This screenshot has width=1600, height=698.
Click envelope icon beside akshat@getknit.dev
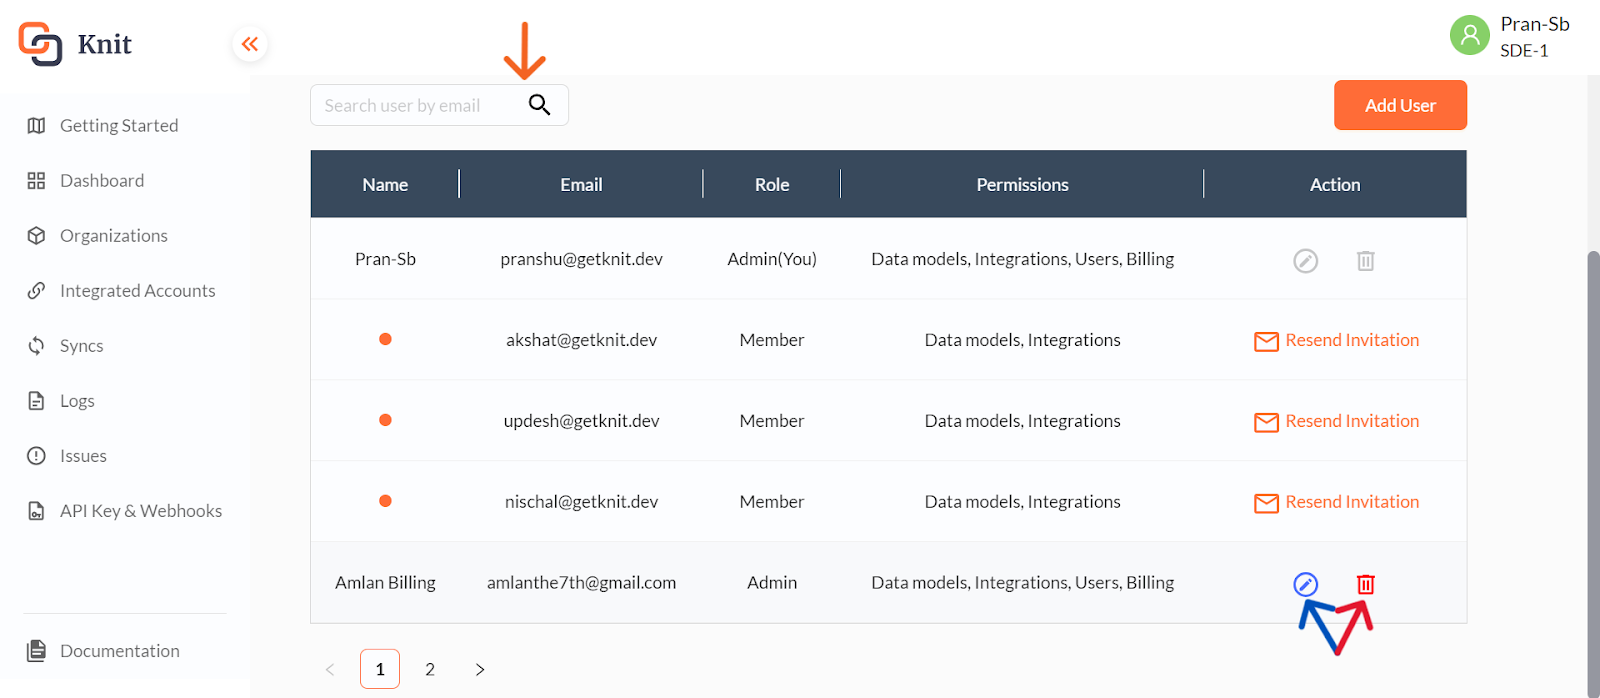tap(1266, 341)
